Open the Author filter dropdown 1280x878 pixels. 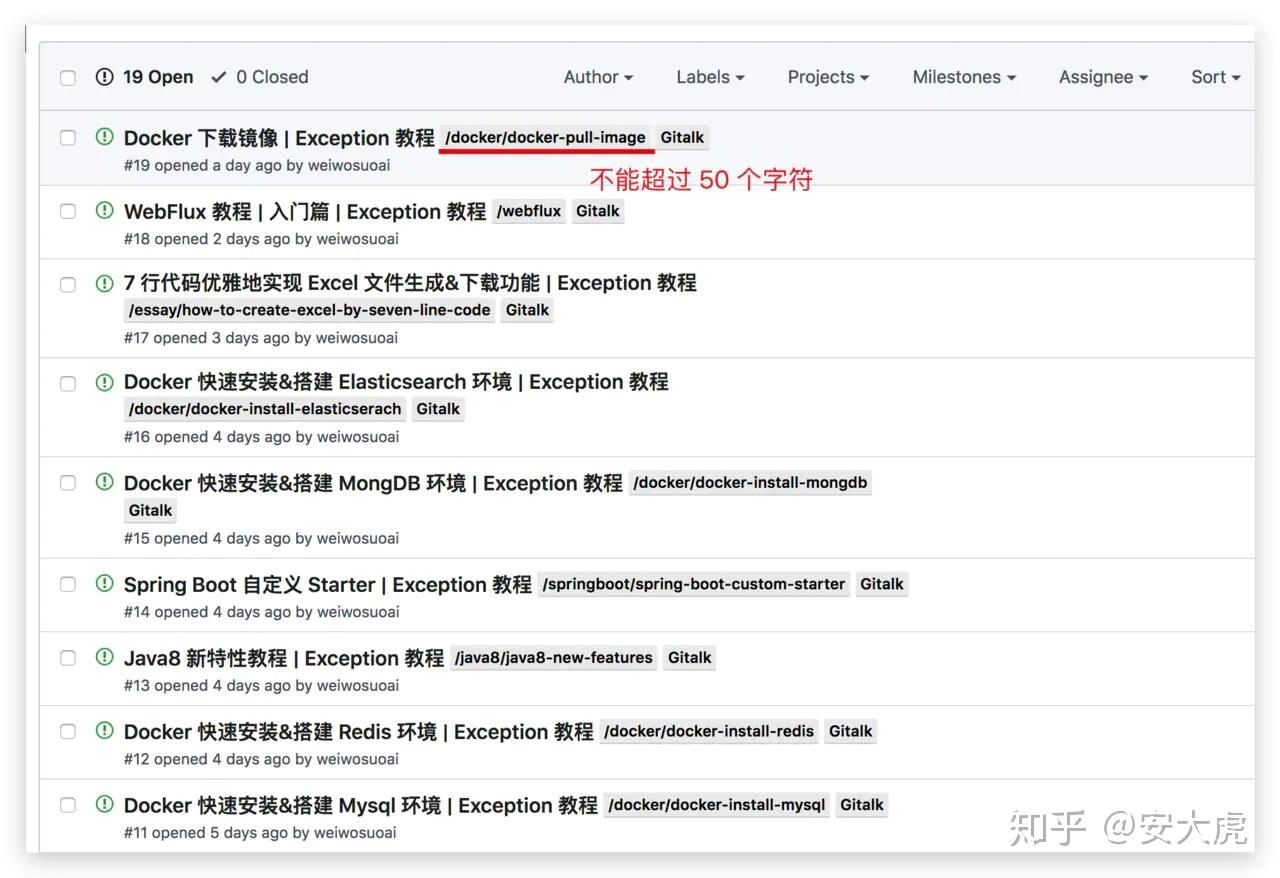pos(597,77)
